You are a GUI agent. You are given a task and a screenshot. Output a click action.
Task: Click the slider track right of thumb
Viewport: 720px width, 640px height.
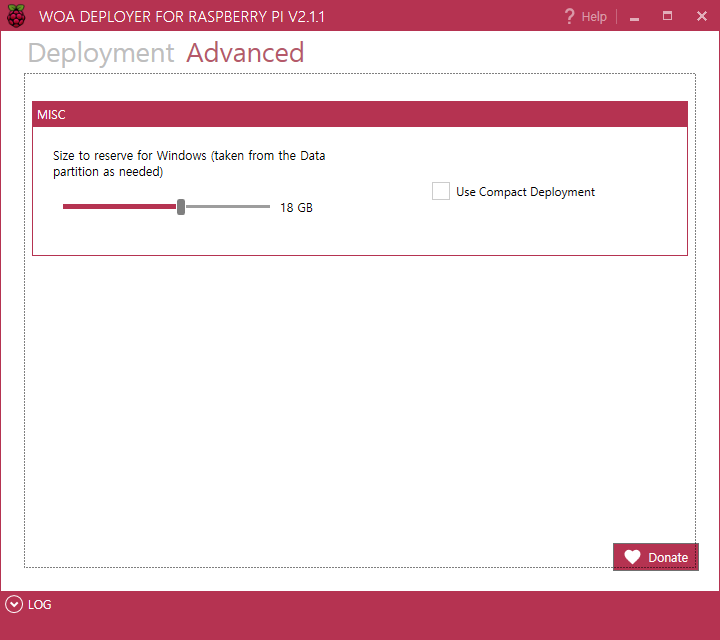(x=228, y=207)
